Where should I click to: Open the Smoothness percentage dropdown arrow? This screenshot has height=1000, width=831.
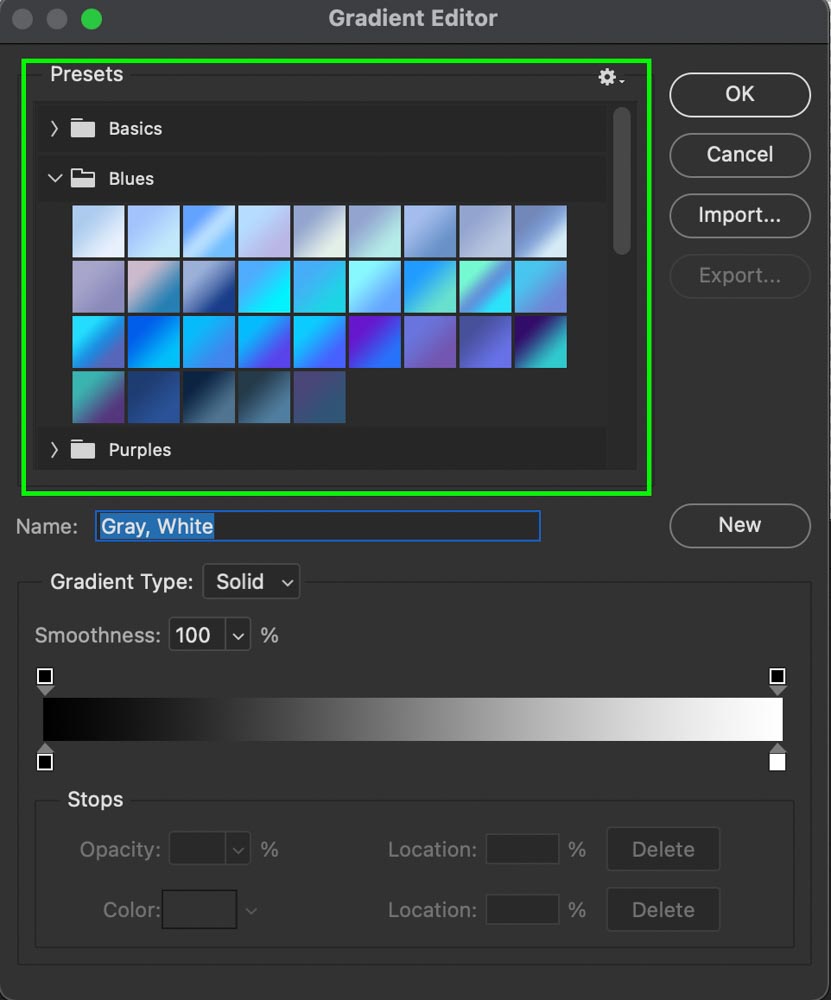tap(238, 636)
